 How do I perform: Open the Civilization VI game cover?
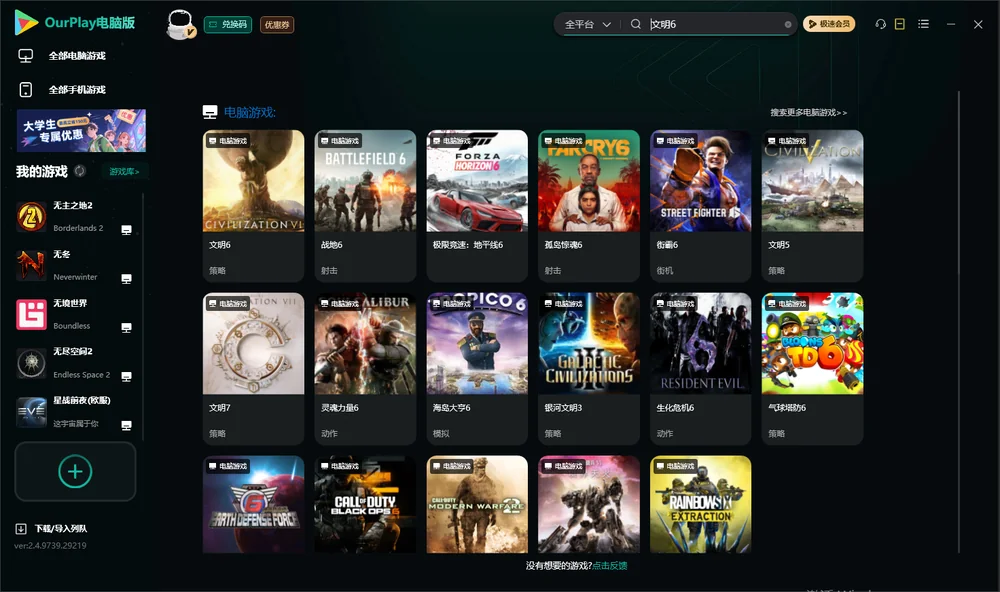[253, 181]
